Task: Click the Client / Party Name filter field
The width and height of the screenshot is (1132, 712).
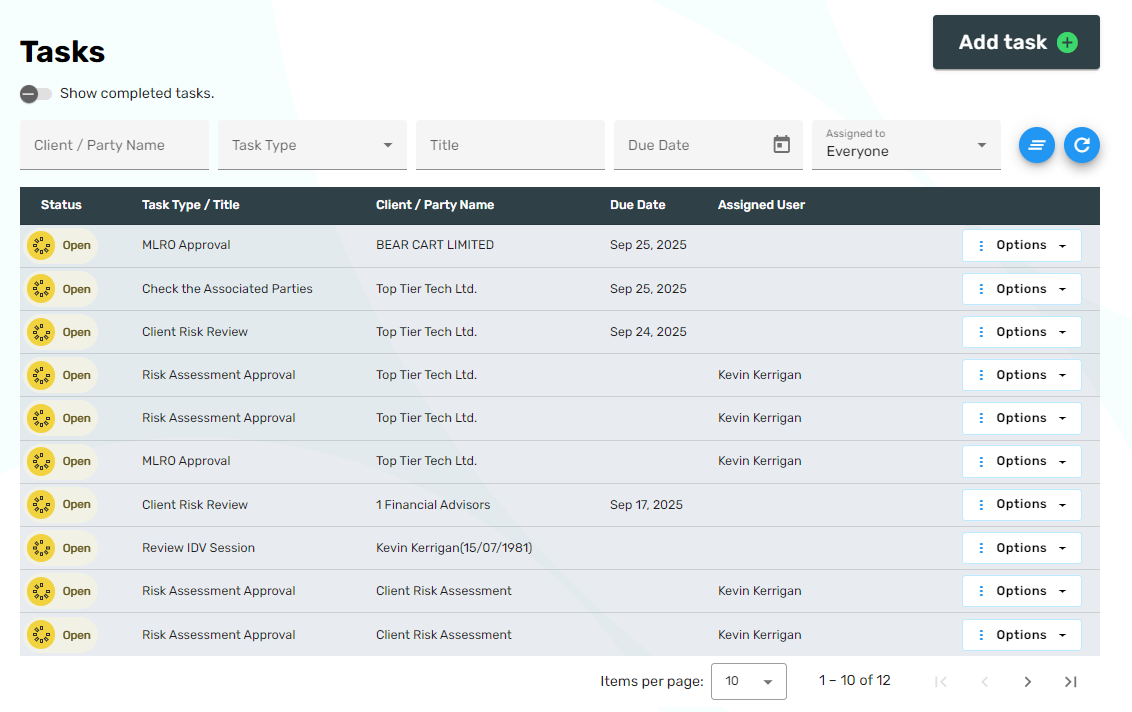Action: [x=114, y=145]
